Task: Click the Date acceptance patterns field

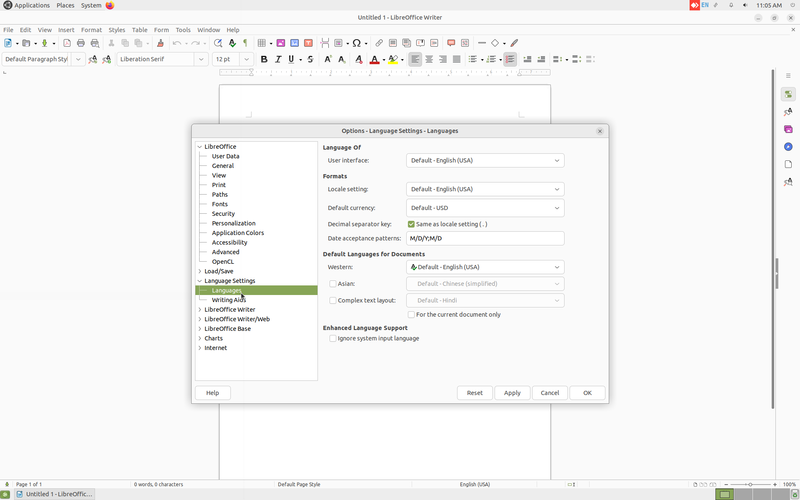Action: point(485,238)
